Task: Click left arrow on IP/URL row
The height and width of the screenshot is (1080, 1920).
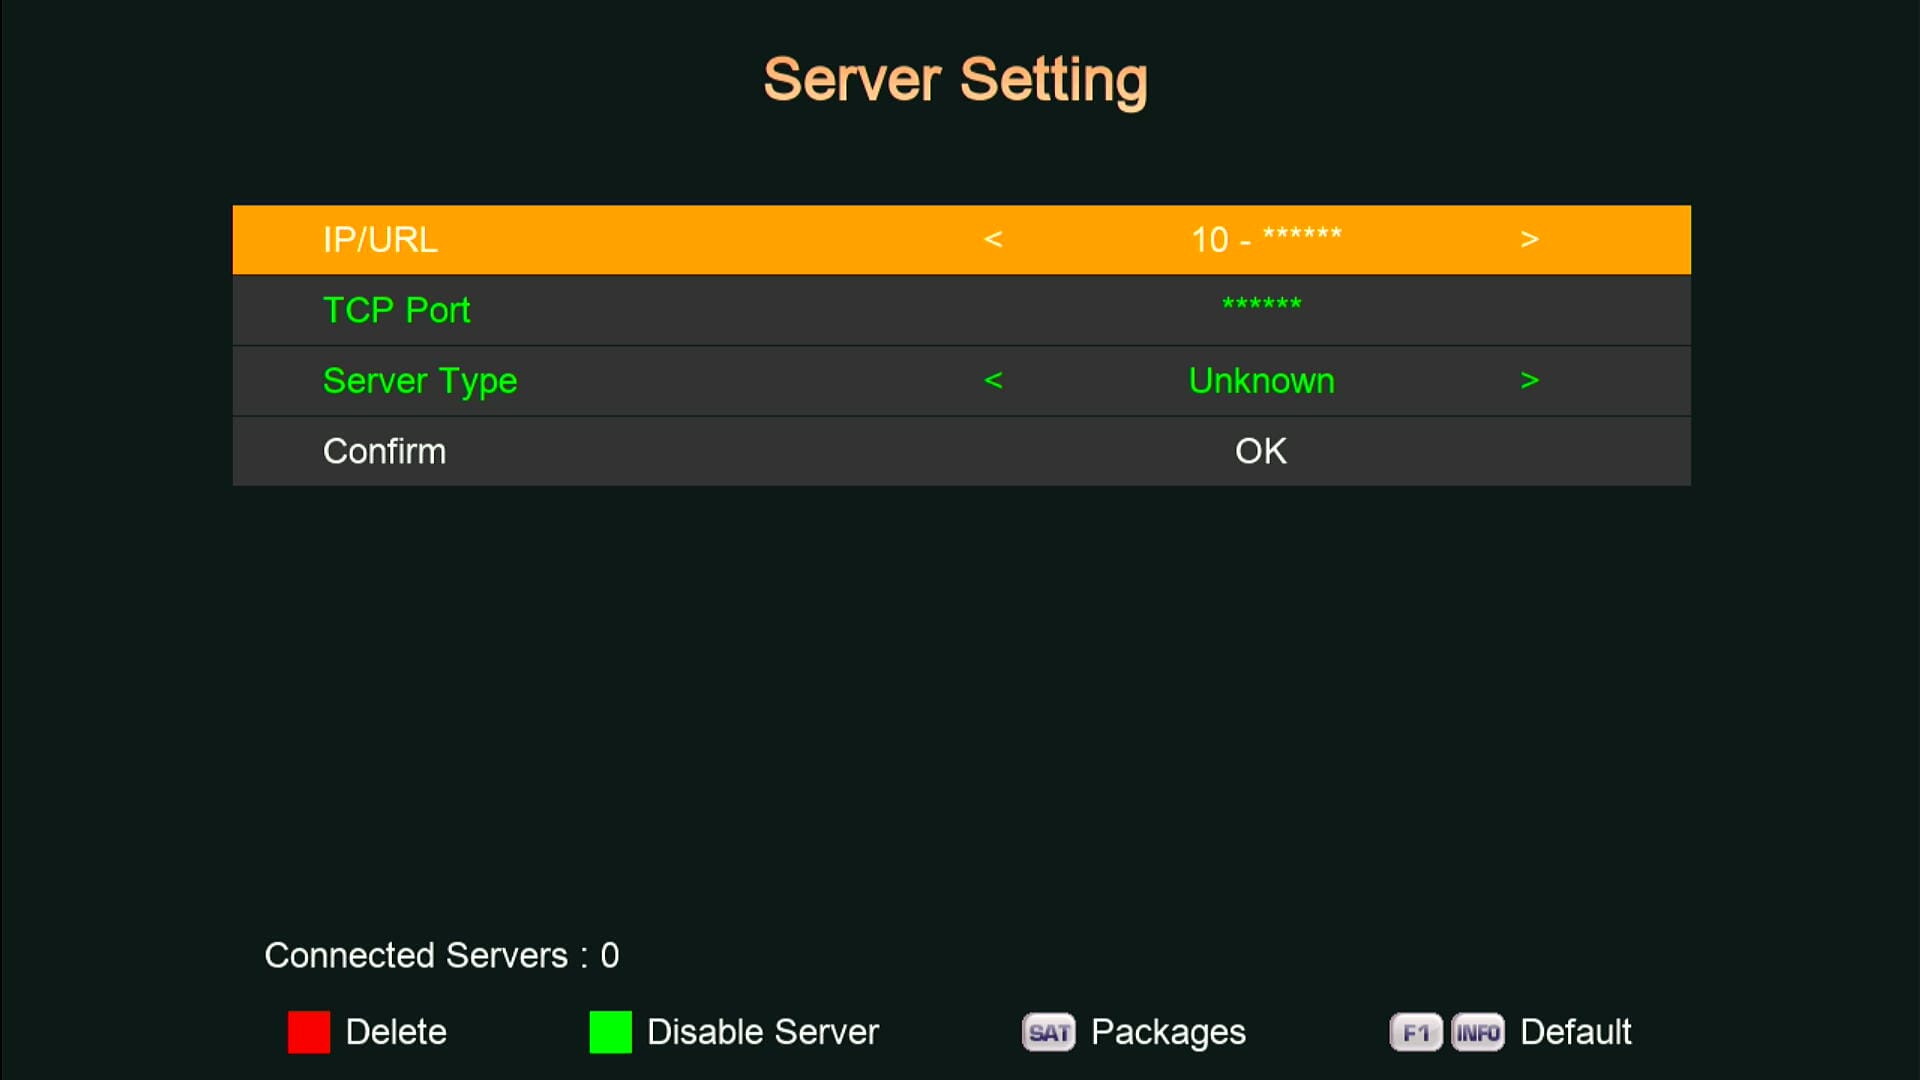Action: [x=993, y=239]
